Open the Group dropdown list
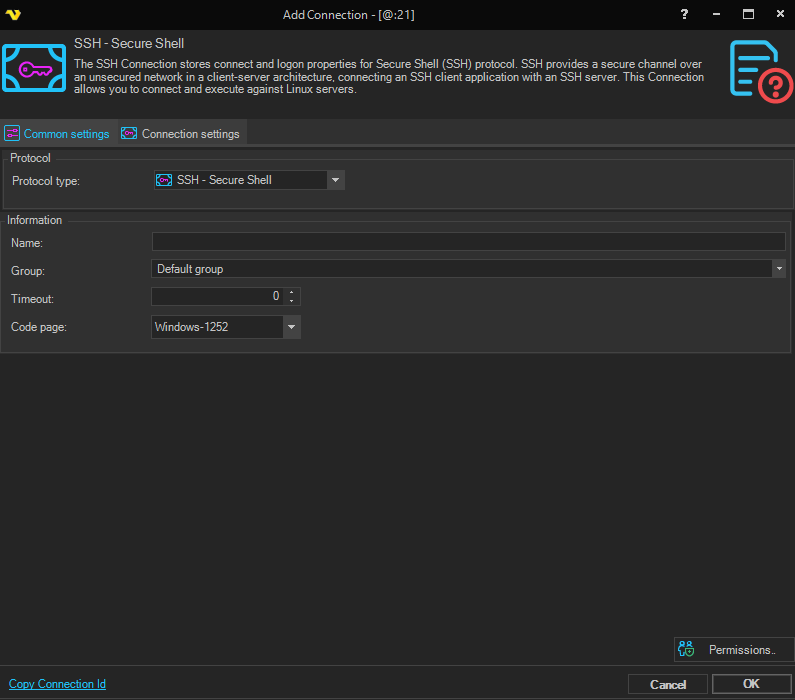795x700 pixels. 778,269
